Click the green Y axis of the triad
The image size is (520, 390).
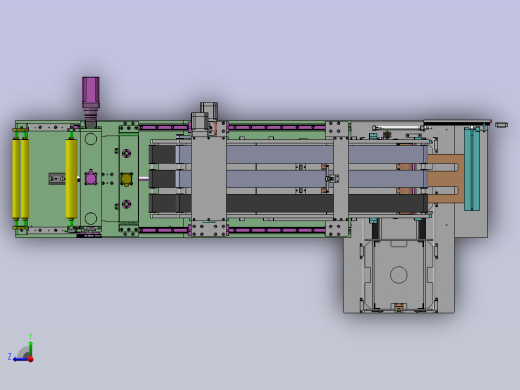(x=31, y=348)
